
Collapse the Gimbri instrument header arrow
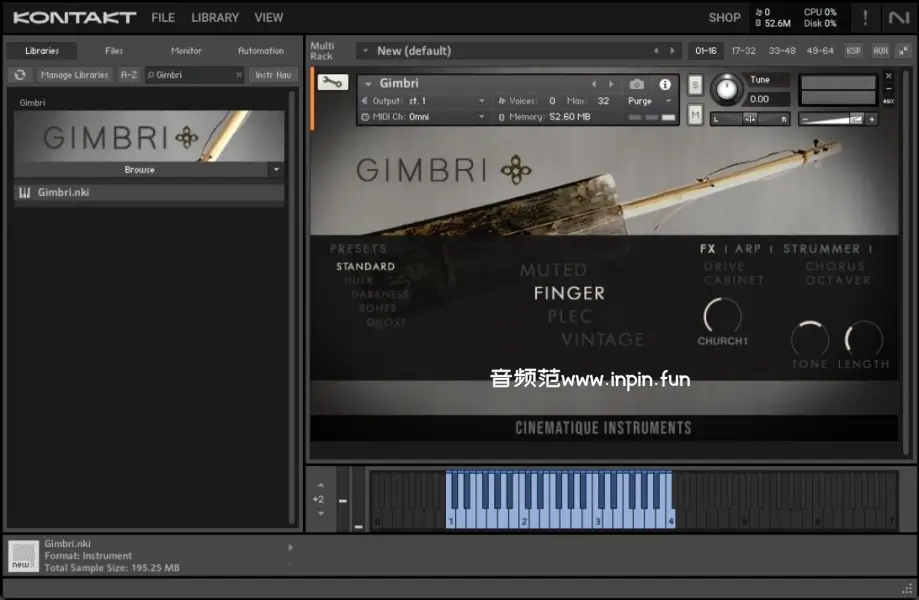(368, 84)
